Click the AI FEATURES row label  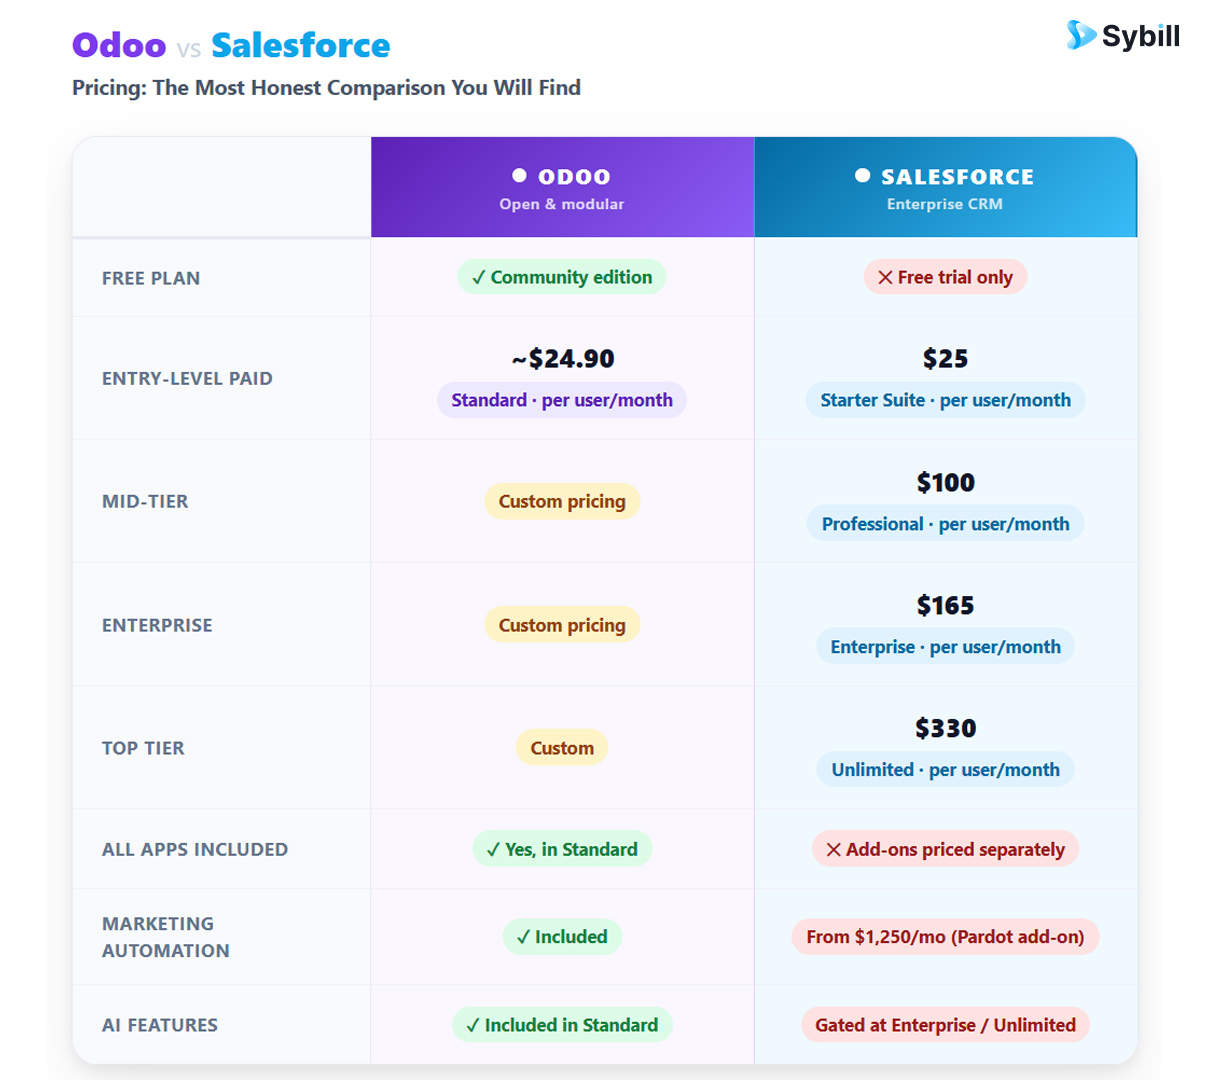pos(160,1025)
